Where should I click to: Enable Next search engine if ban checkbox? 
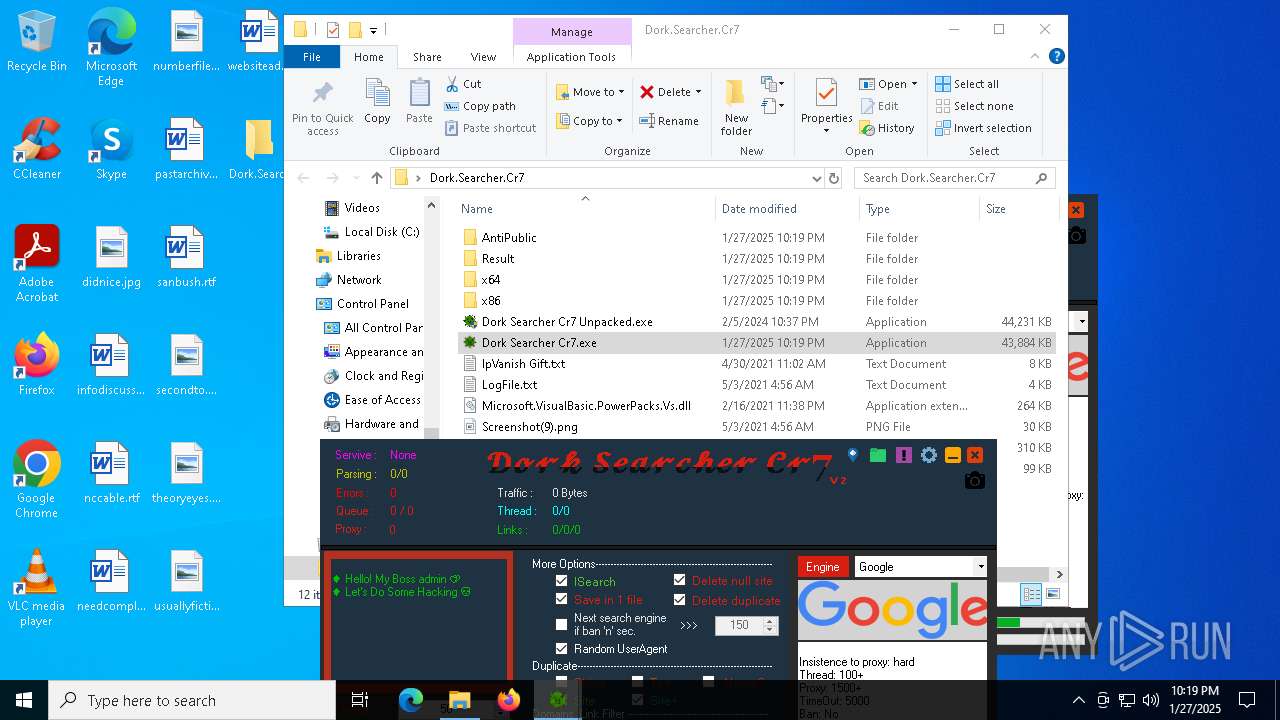[562, 624]
